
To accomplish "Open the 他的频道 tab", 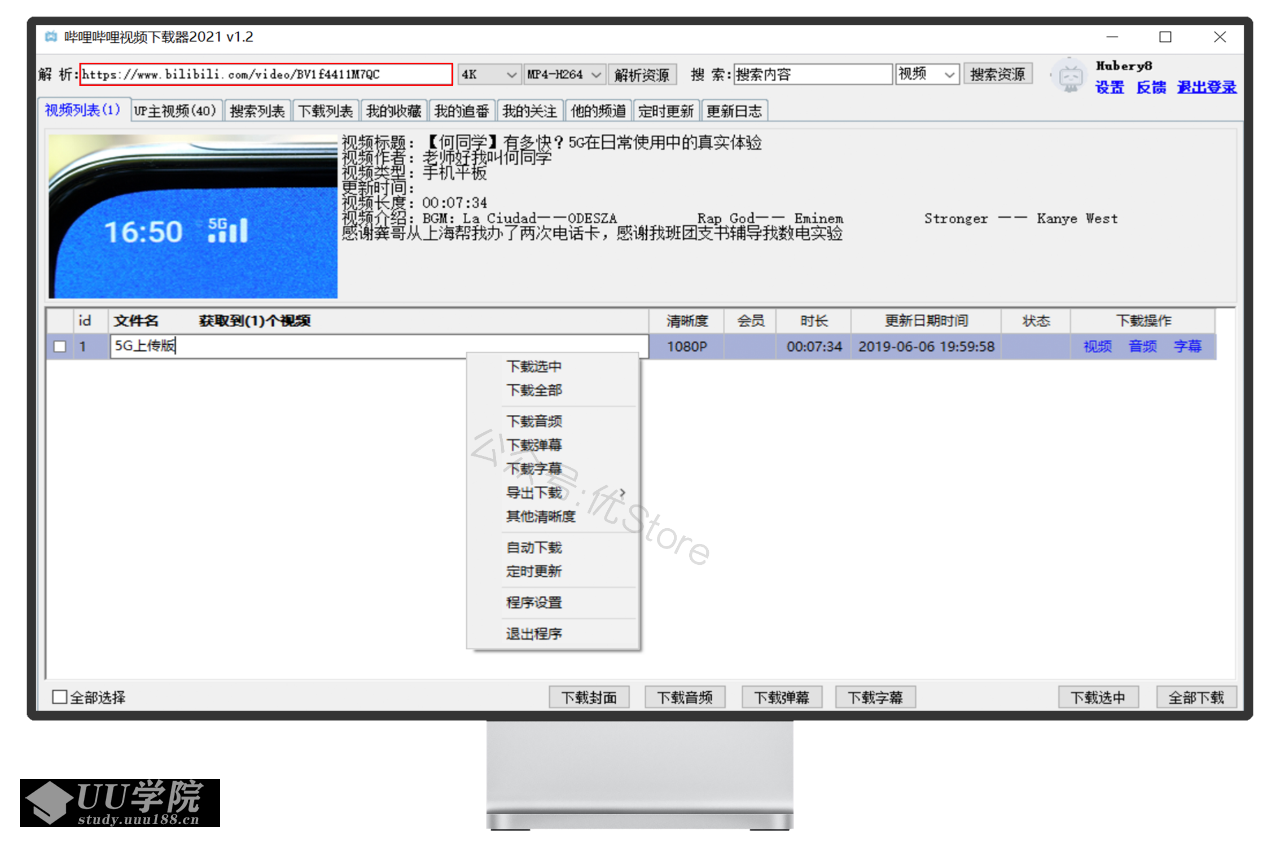I will (598, 111).
